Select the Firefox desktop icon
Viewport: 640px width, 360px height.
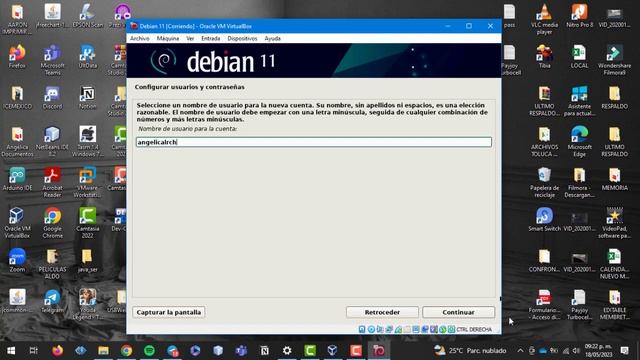tap(17, 57)
